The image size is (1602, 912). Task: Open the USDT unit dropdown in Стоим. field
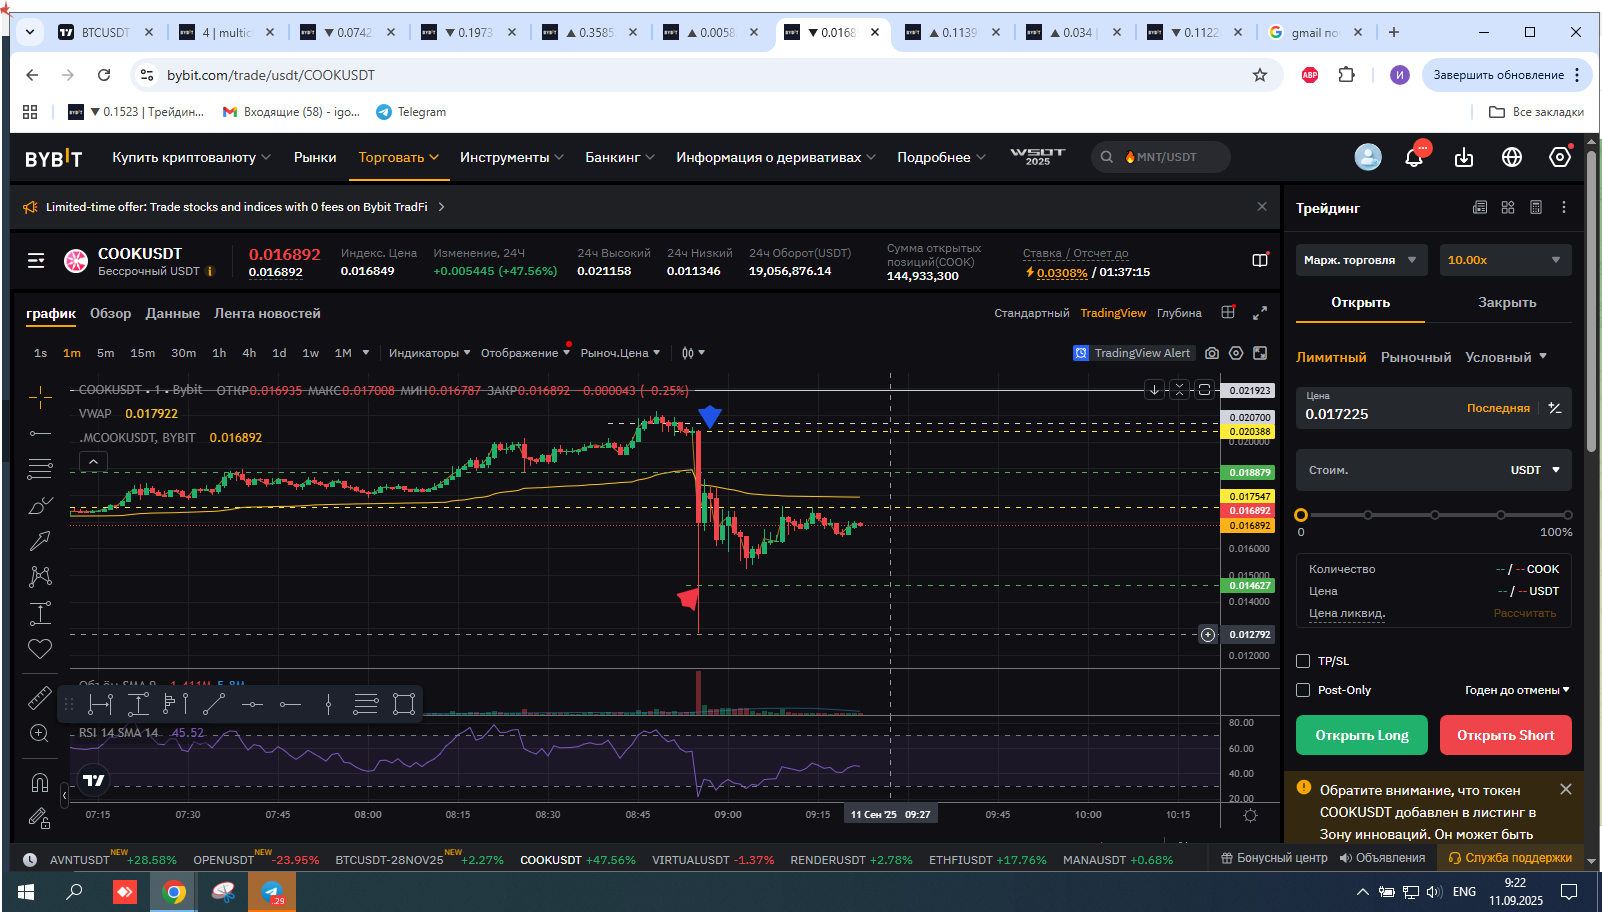(1535, 470)
